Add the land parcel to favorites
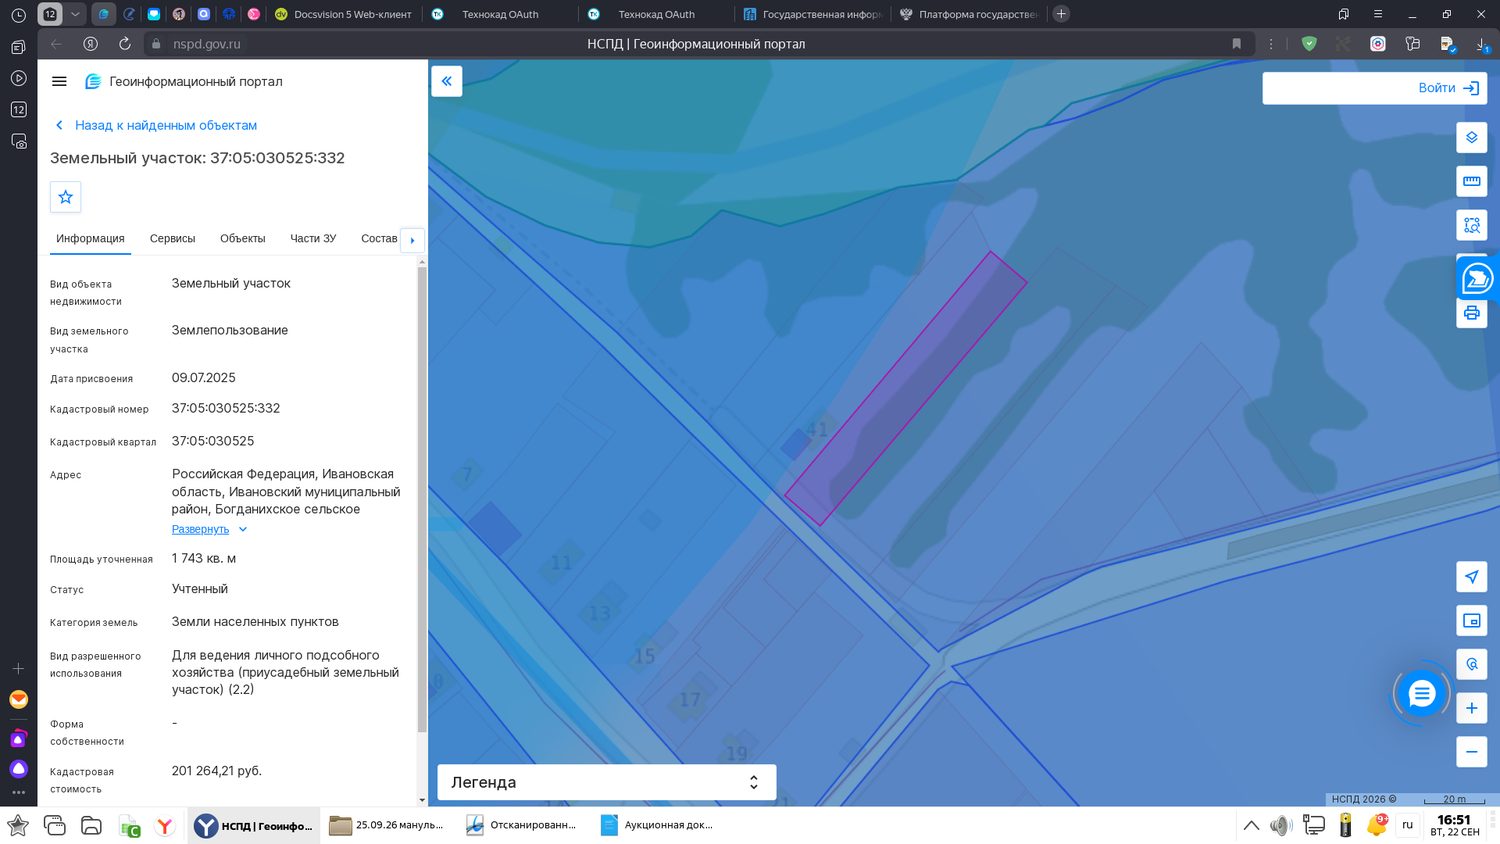The height and width of the screenshot is (844, 1500). [66, 197]
